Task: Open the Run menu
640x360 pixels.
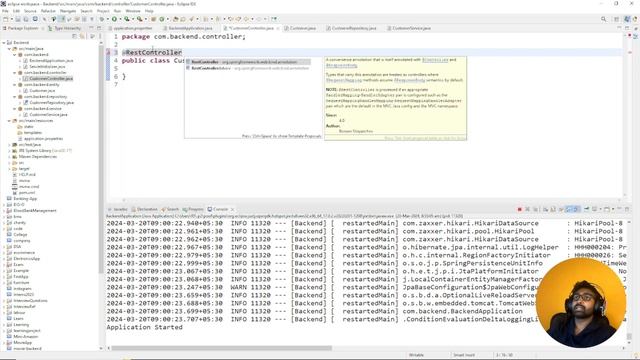Action: (x=118, y=11)
